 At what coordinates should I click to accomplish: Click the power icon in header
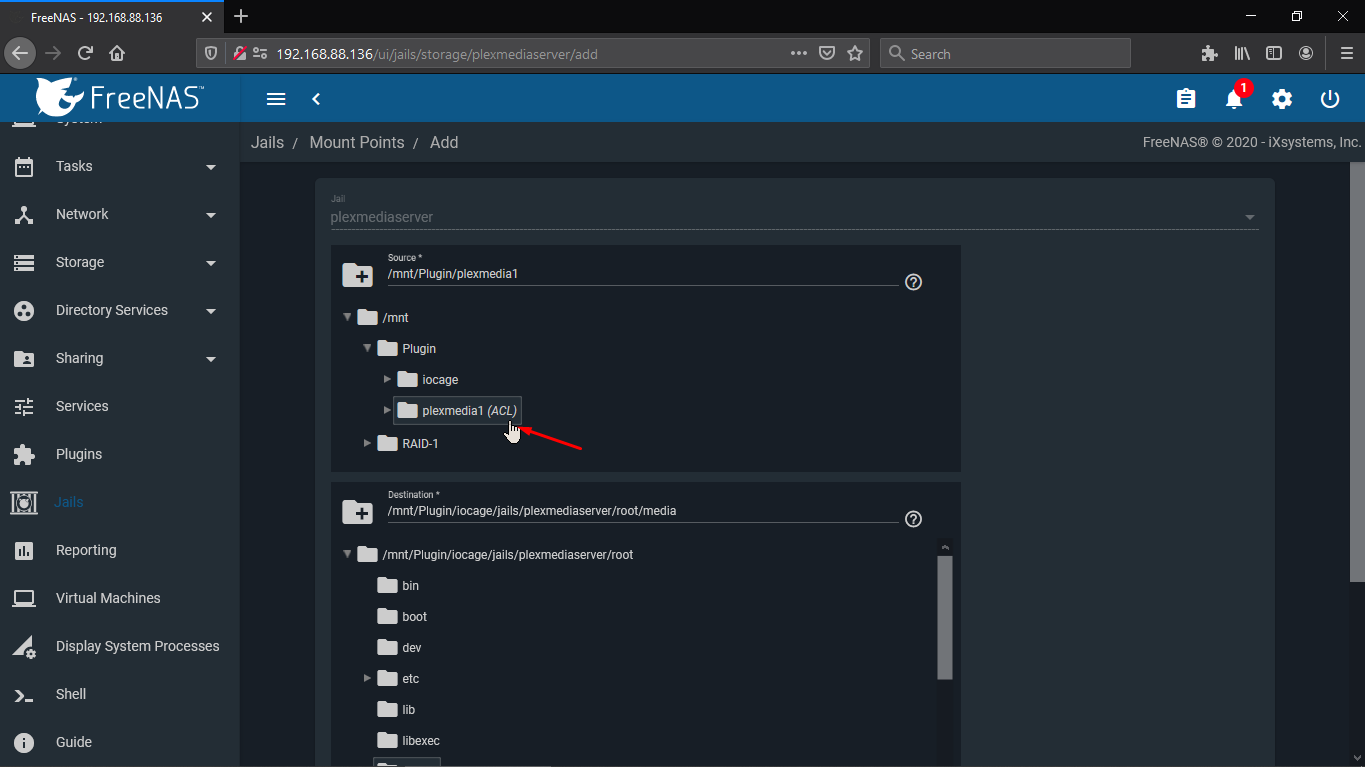coord(1330,99)
